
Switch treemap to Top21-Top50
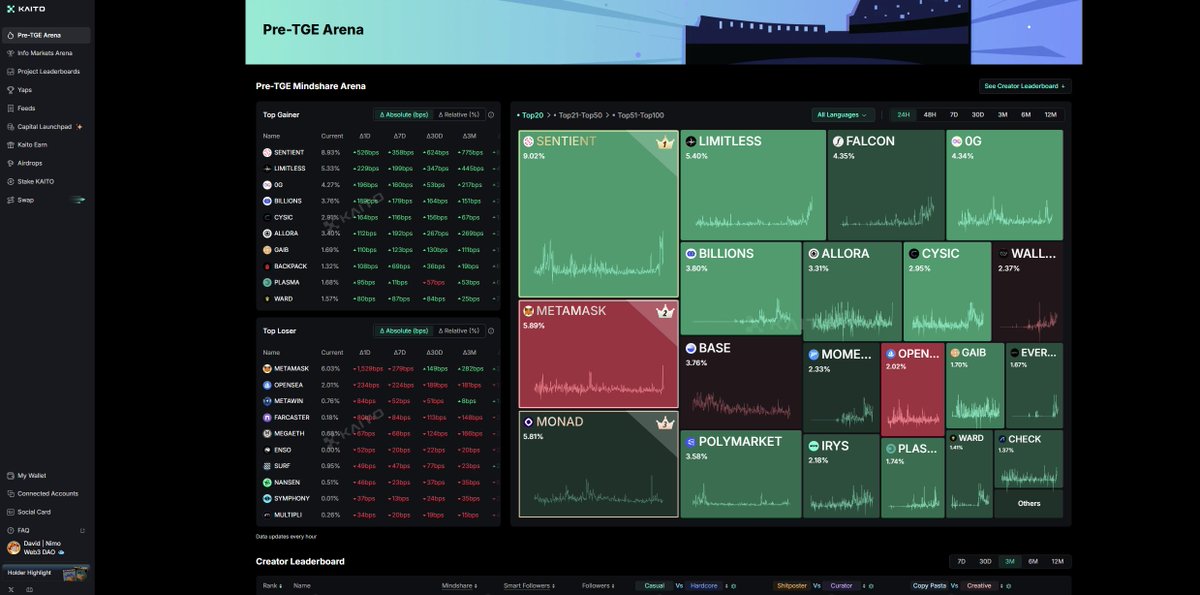(578, 115)
